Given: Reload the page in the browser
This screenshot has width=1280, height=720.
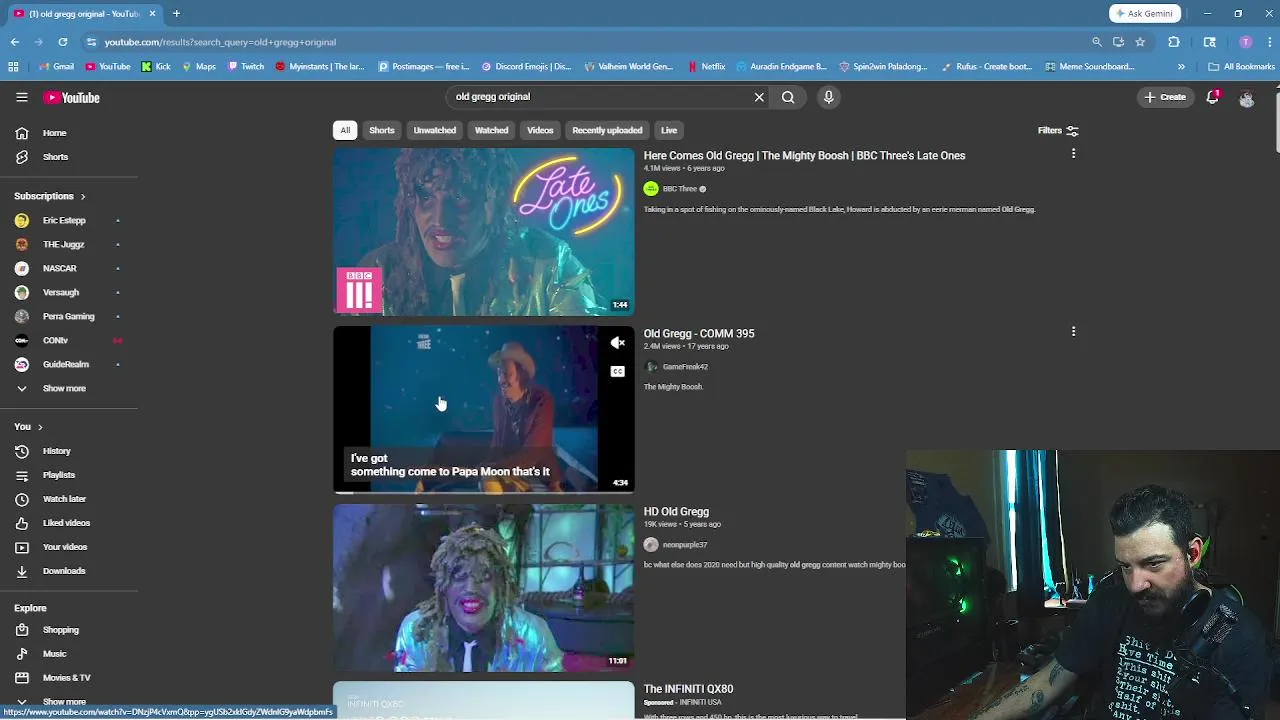Looking at the screenshot, I should 63,42.
